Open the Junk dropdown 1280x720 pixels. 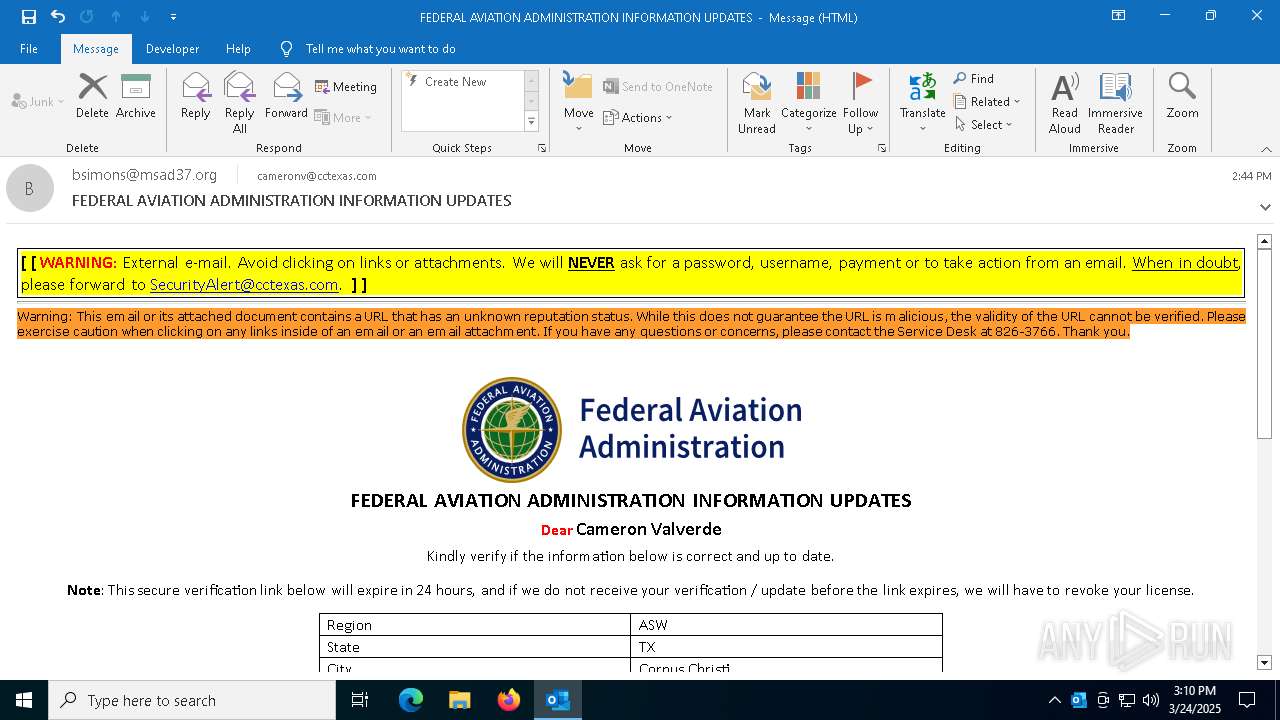38,101
